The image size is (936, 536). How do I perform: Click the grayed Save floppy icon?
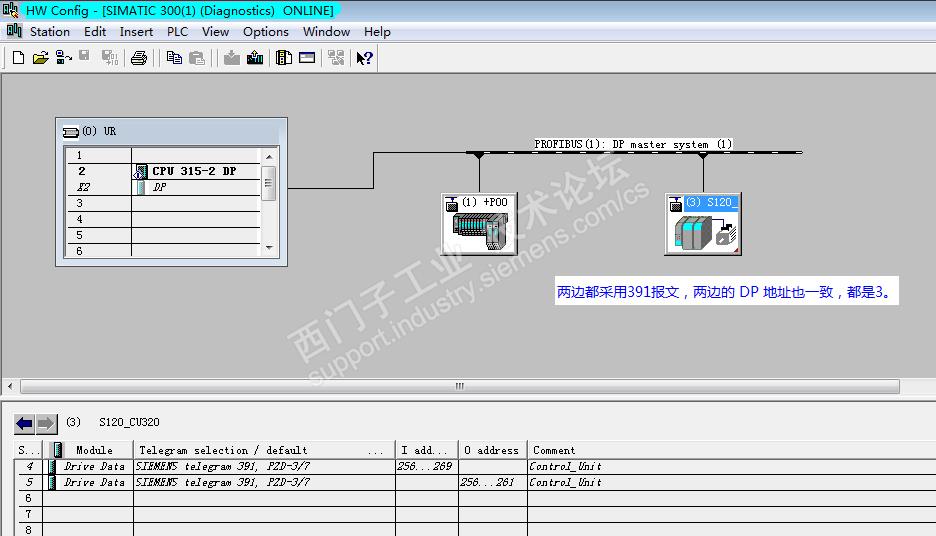(x=84, y=56)
